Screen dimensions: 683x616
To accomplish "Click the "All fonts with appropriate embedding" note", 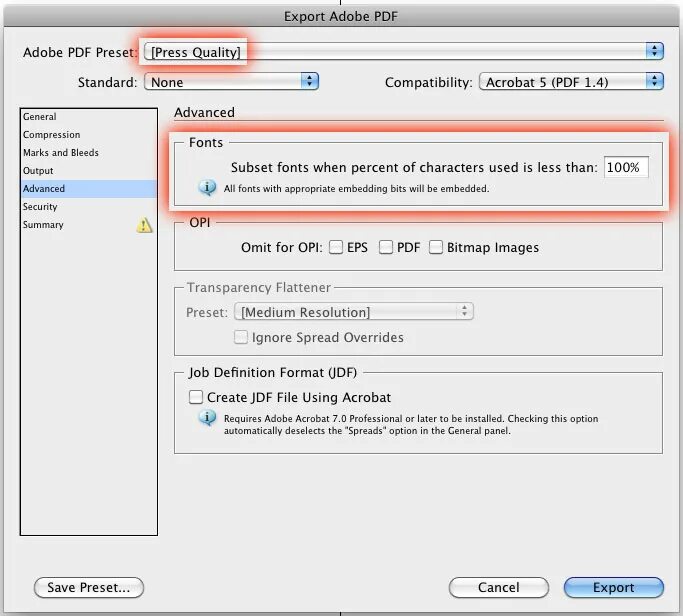I will (x=356, y=189).
